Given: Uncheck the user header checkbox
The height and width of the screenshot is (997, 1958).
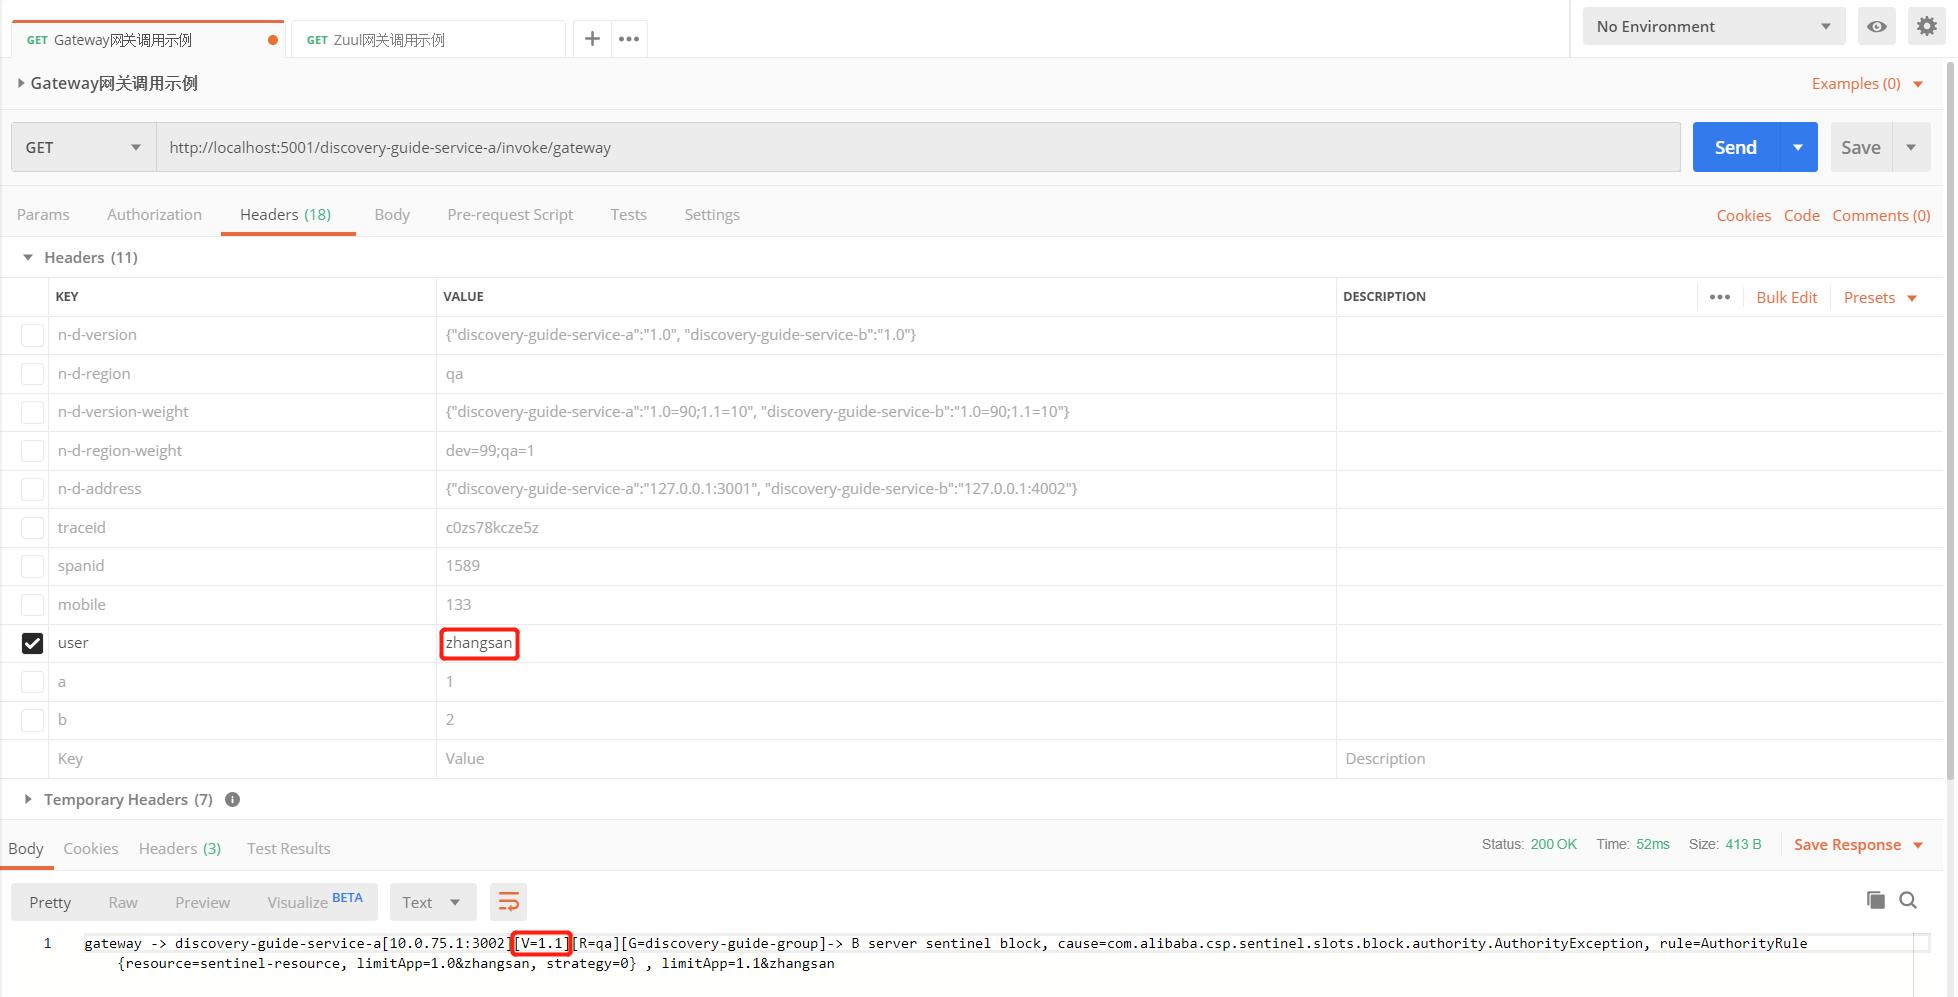Looking at the screenshot, I should 32,643.
